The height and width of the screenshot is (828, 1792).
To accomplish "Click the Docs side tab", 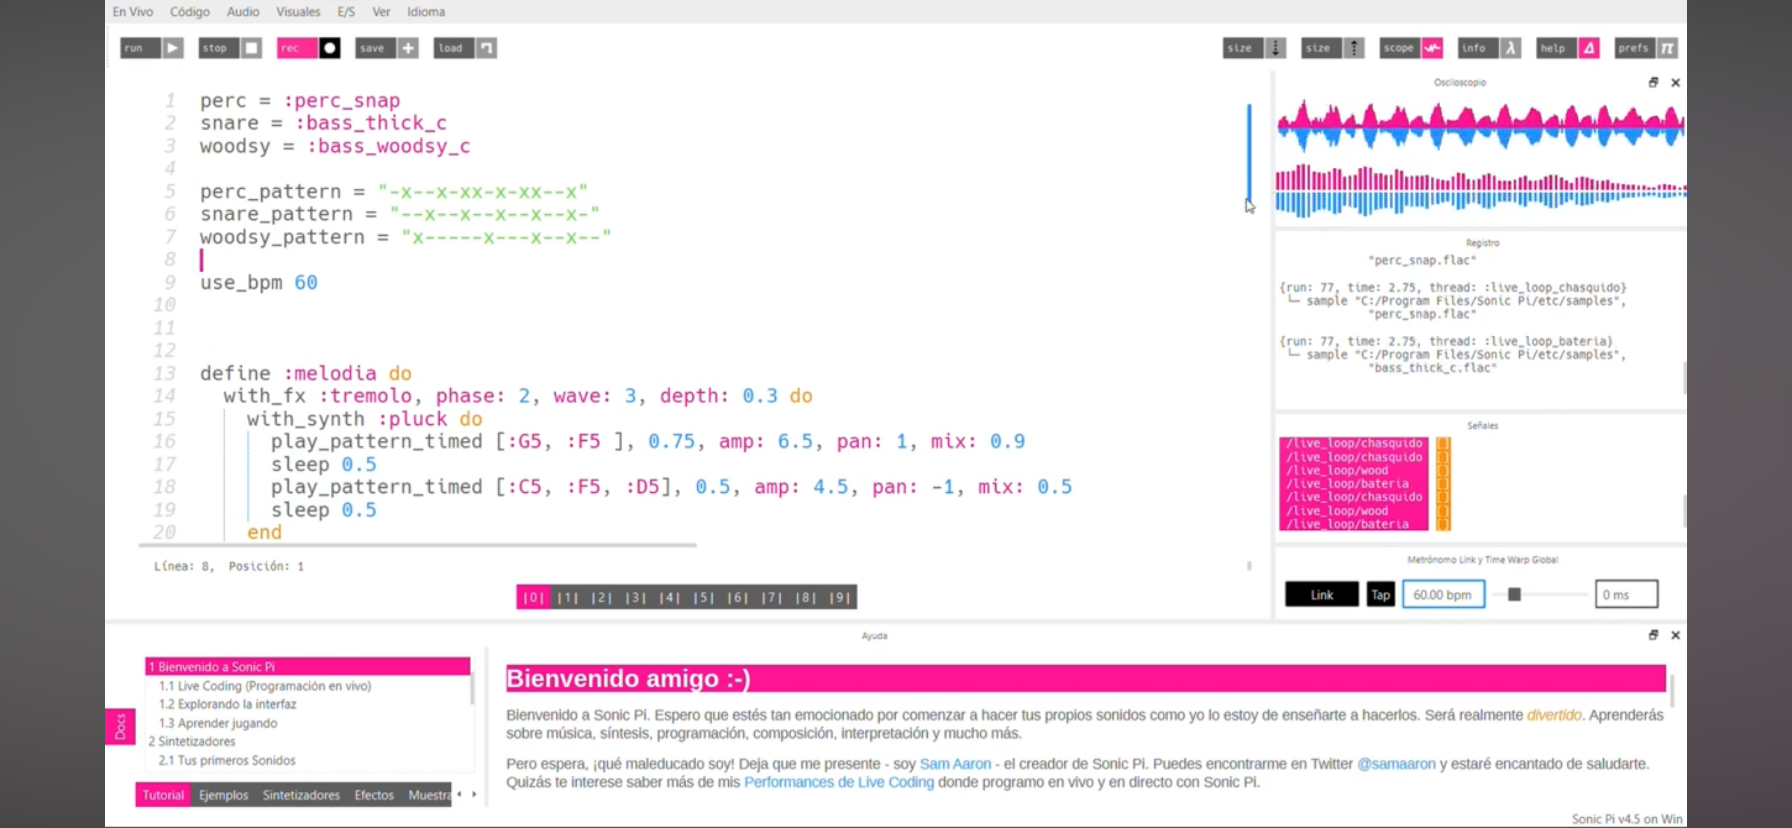I will tap(120, 726).
